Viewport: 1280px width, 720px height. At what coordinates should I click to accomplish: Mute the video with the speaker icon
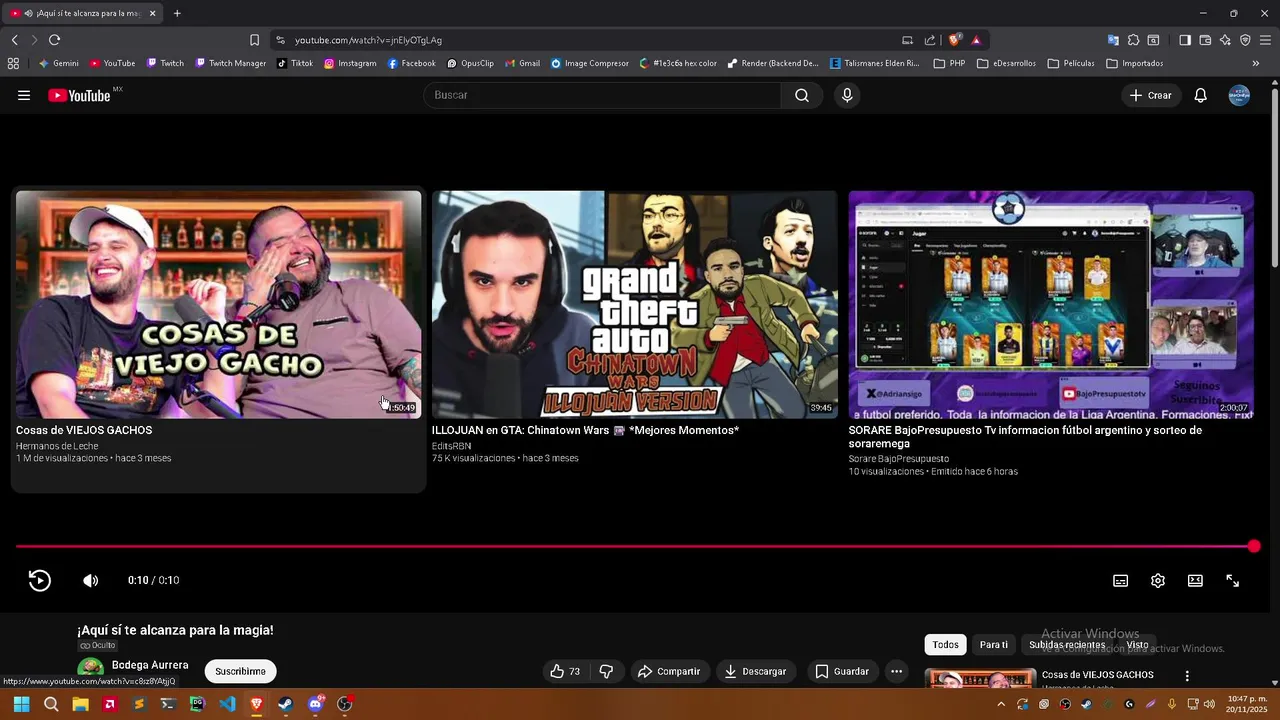pos(90,580)
